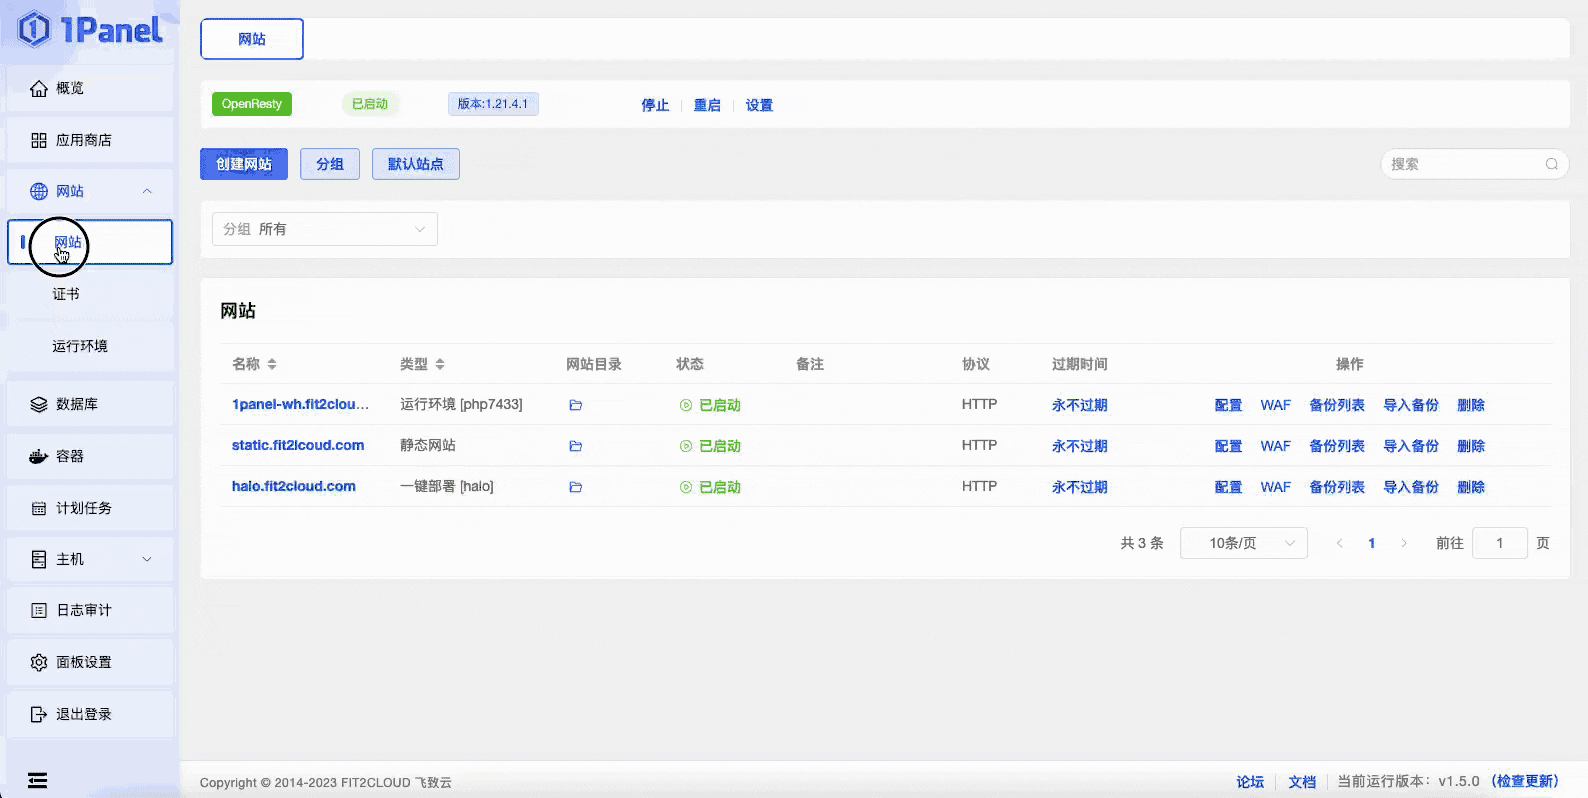Screen dimensions: 1588x798
Task: Click 永不过期 for 1panel-wh site
Action: pyautogui.click(x=1080, y=405)
